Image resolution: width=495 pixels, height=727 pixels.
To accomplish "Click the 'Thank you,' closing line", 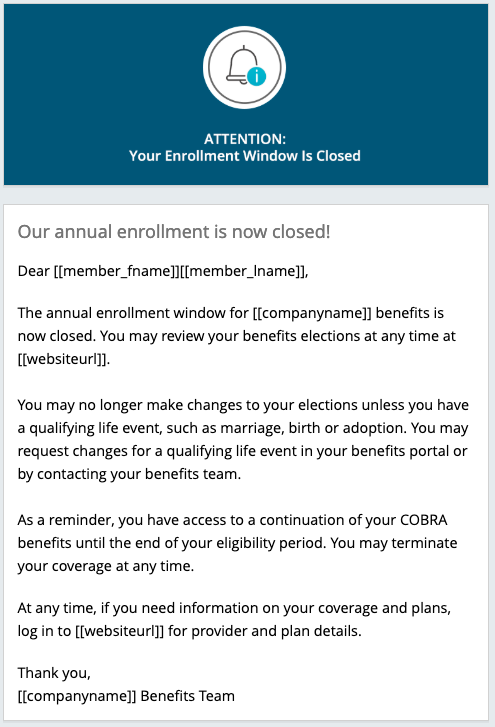I will coord(54,673).
